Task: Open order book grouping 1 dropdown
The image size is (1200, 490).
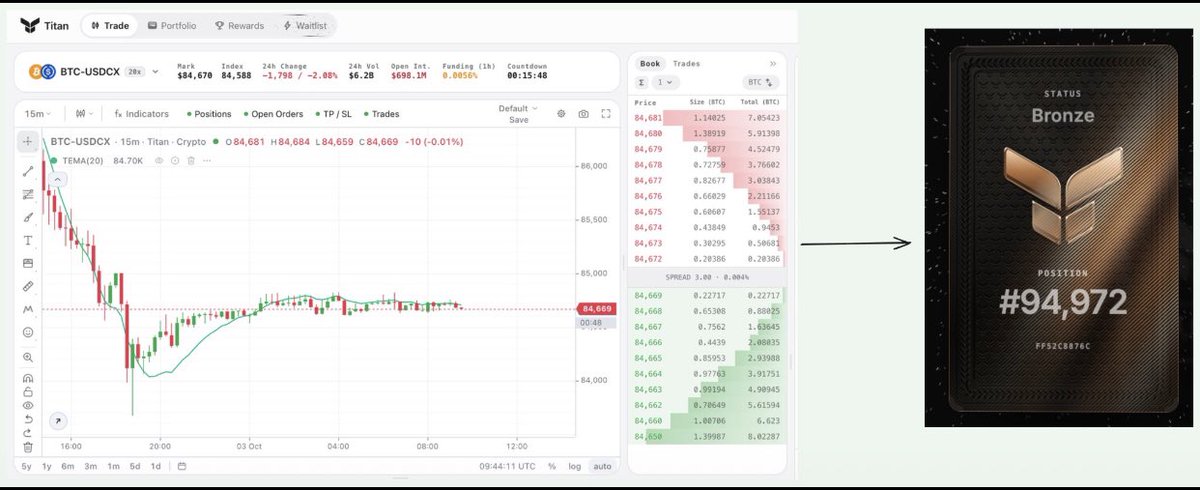Action: tap(666, 82)
